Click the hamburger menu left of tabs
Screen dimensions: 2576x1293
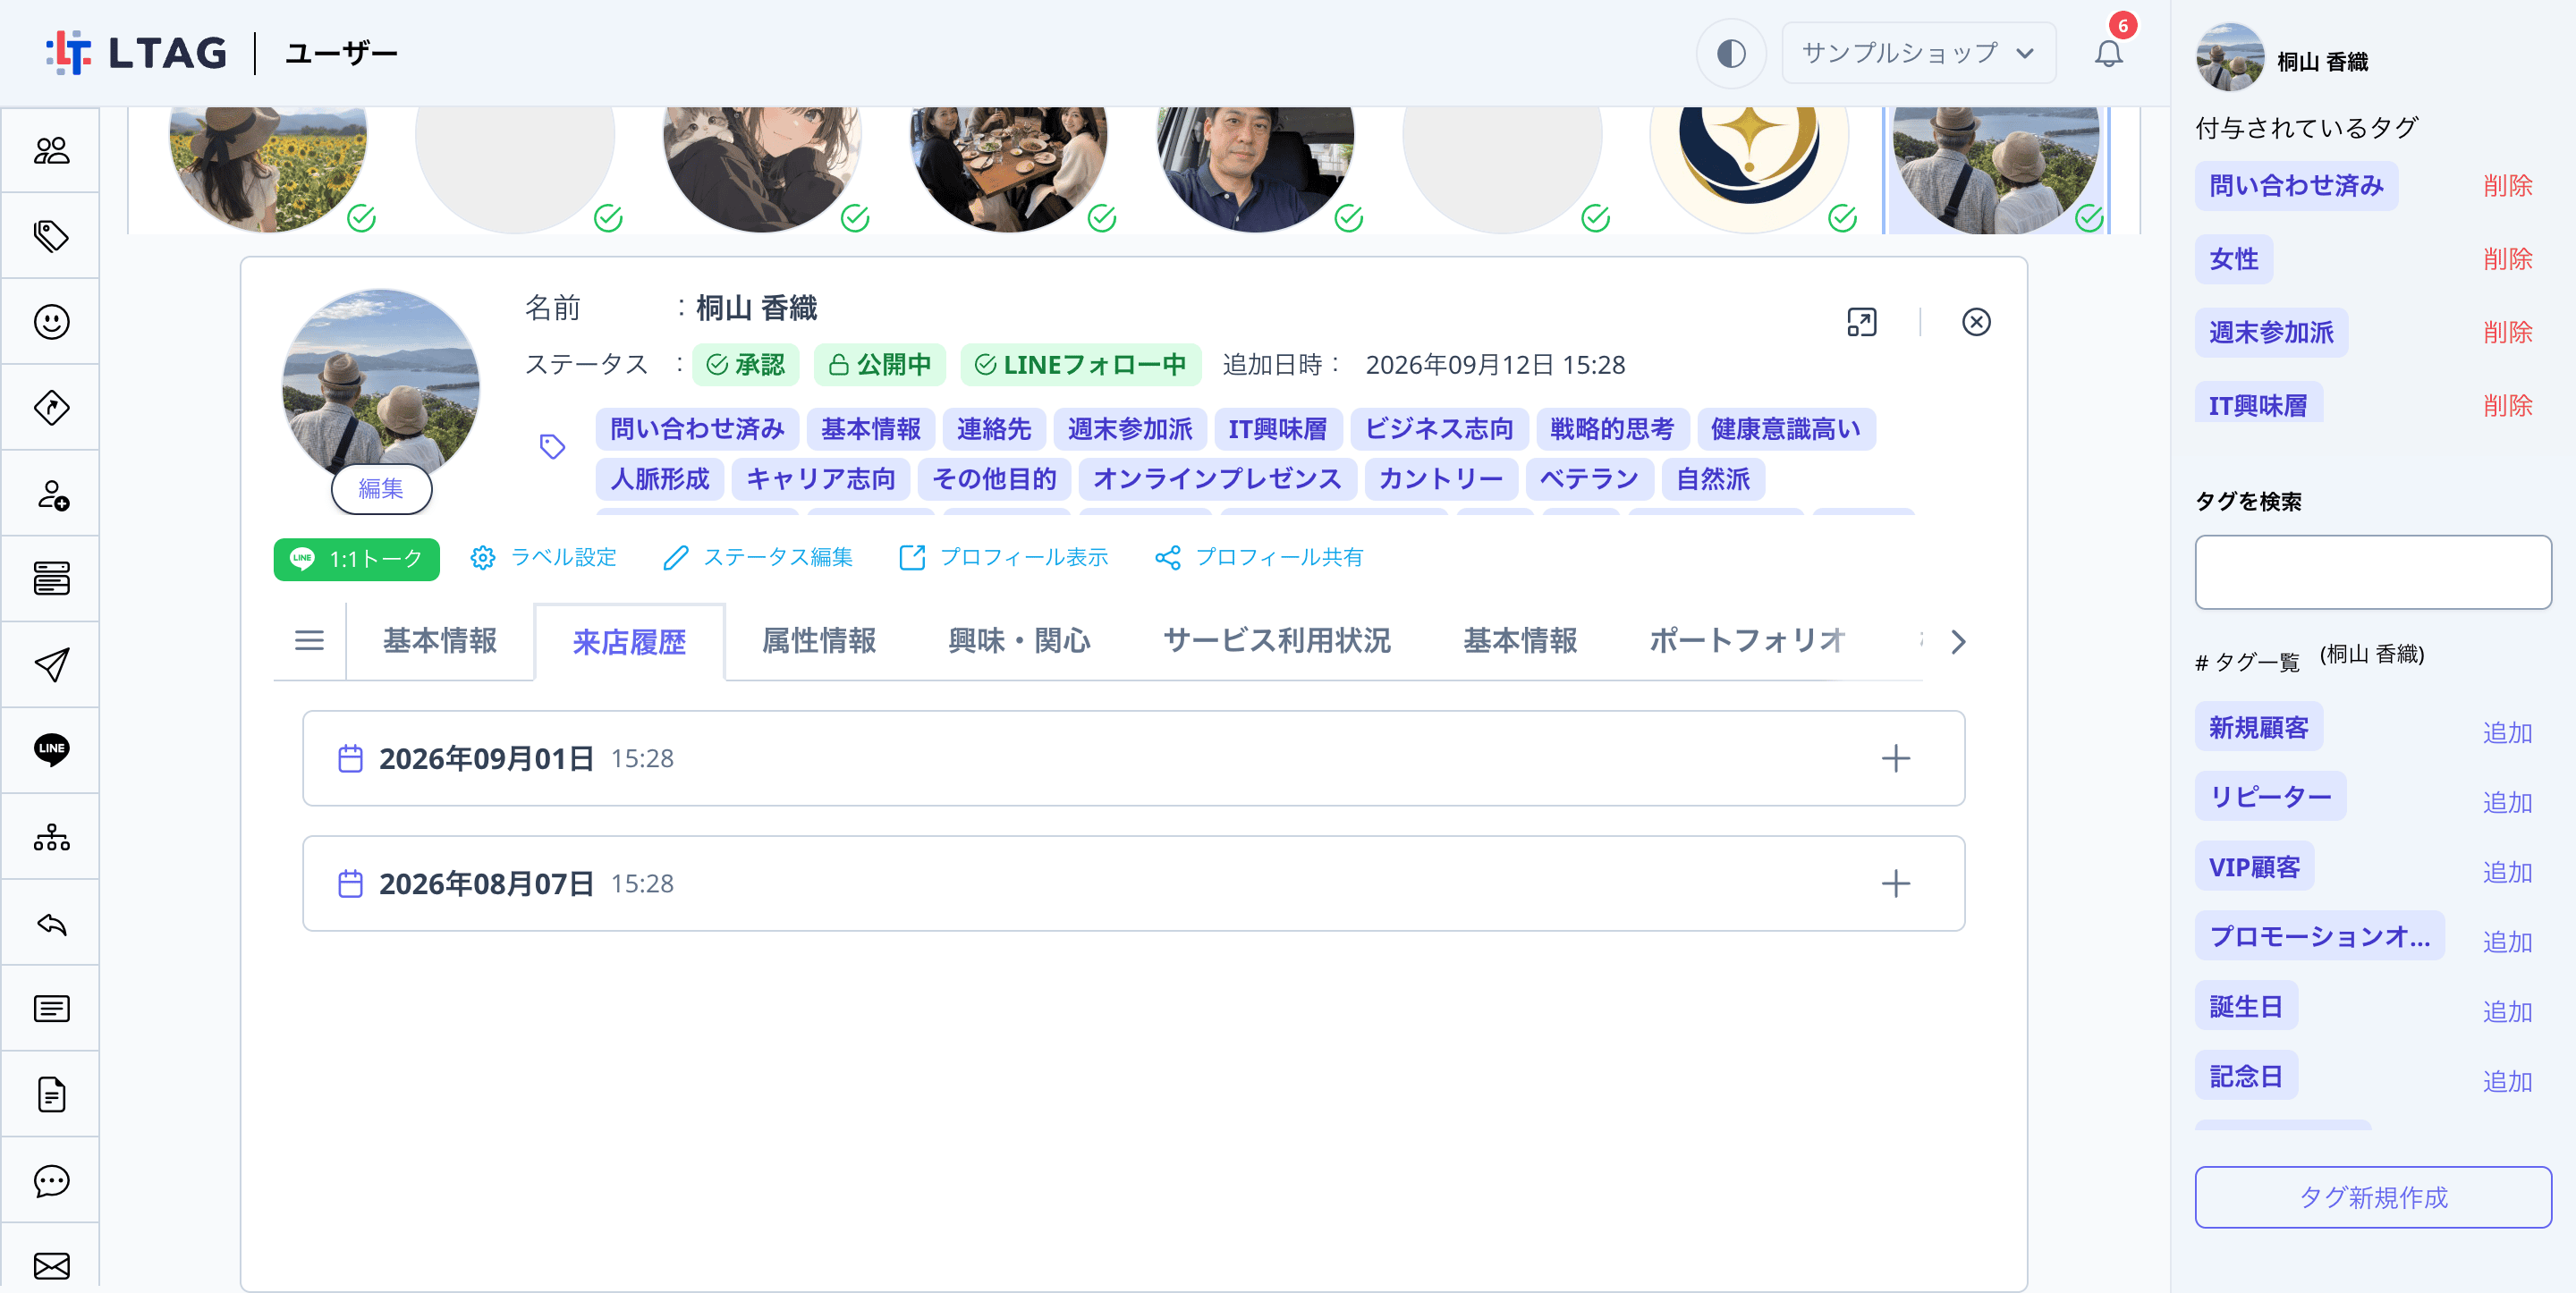pos(309,640)
